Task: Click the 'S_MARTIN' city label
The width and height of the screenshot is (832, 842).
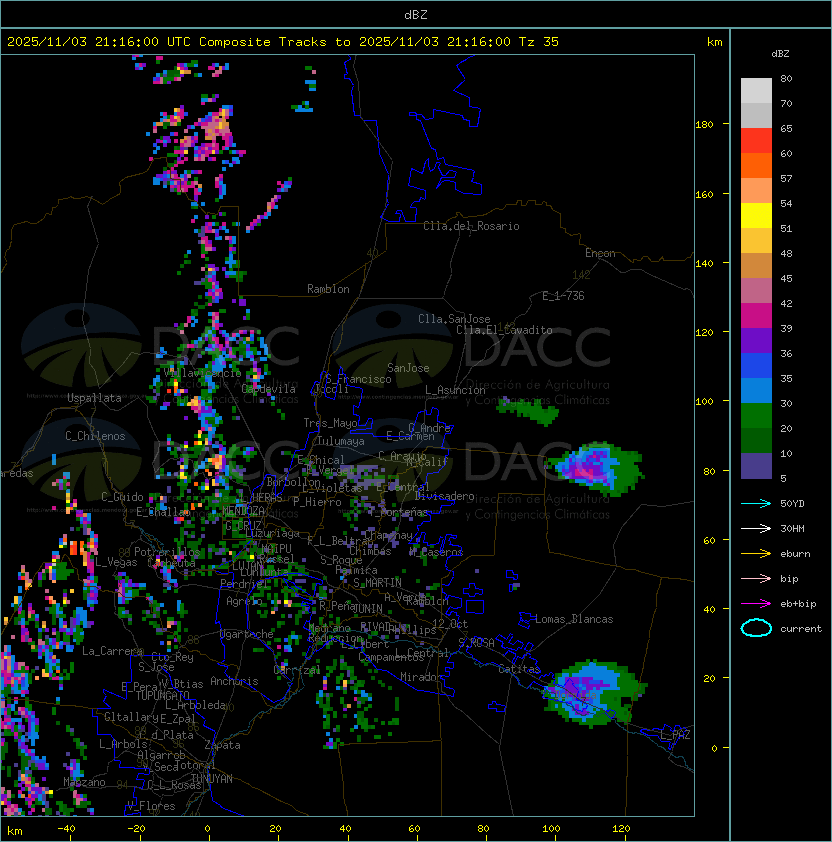Action: [377, 583]
